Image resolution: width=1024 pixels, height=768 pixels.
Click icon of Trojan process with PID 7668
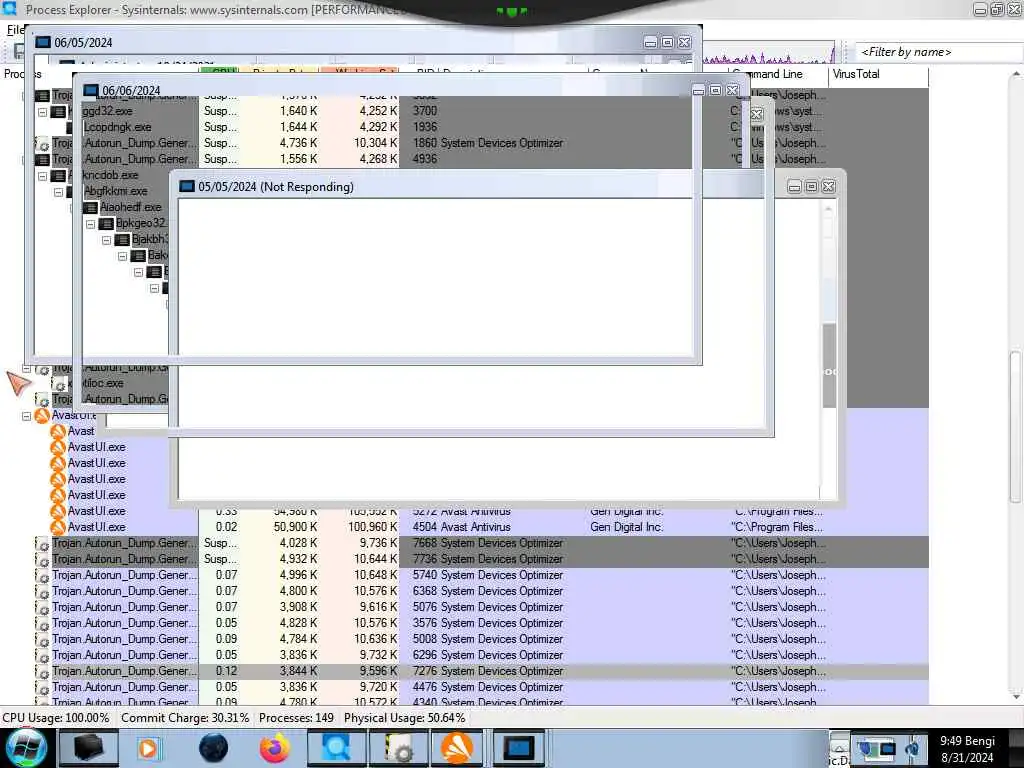tap(42, 544)
